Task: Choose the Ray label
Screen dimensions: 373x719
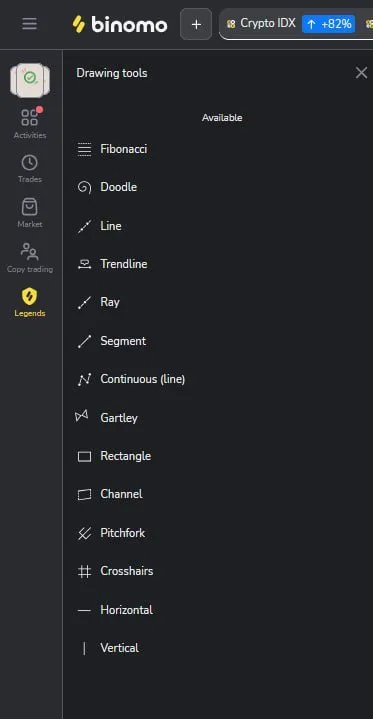Action: pyautogui.click(x=110, y=302)
